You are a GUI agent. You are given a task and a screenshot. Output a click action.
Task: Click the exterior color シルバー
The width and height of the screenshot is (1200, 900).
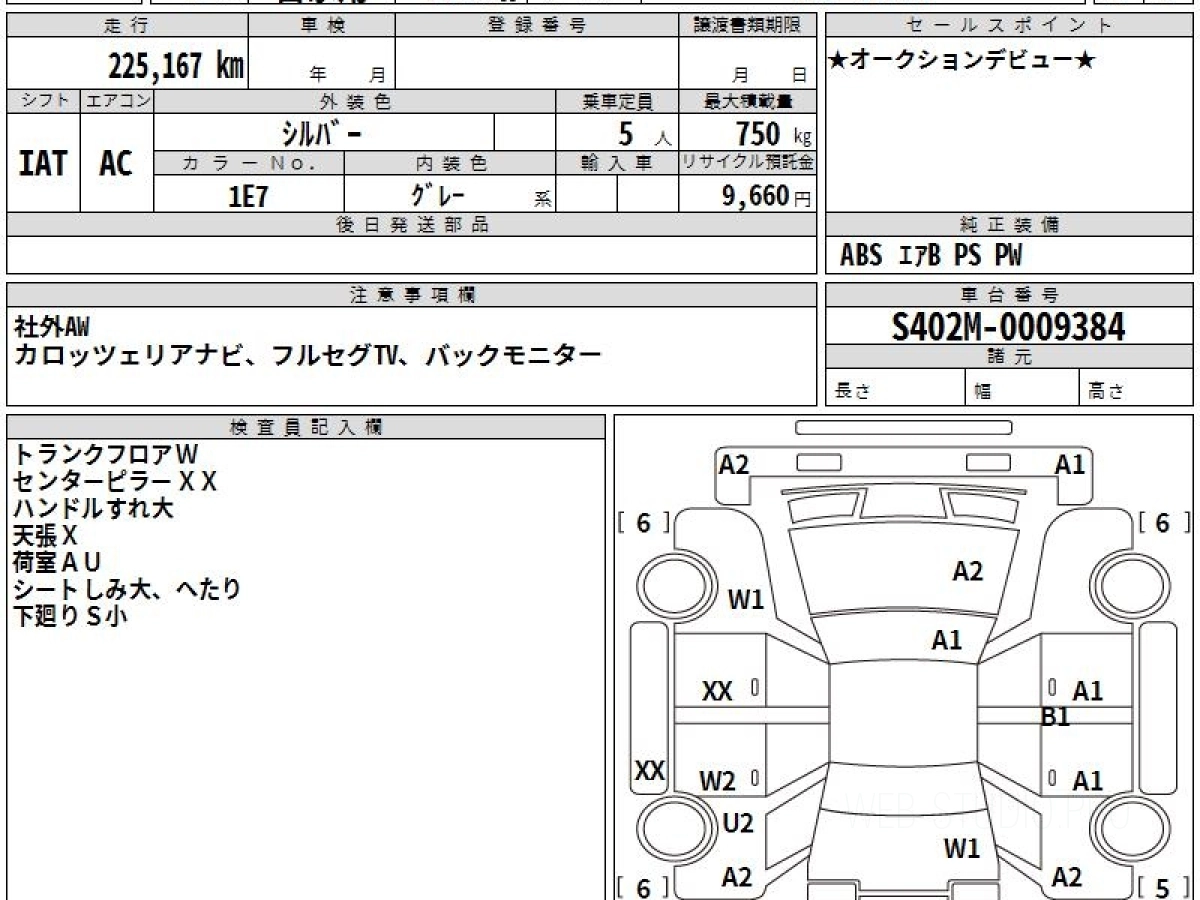(x=321, y=132)
